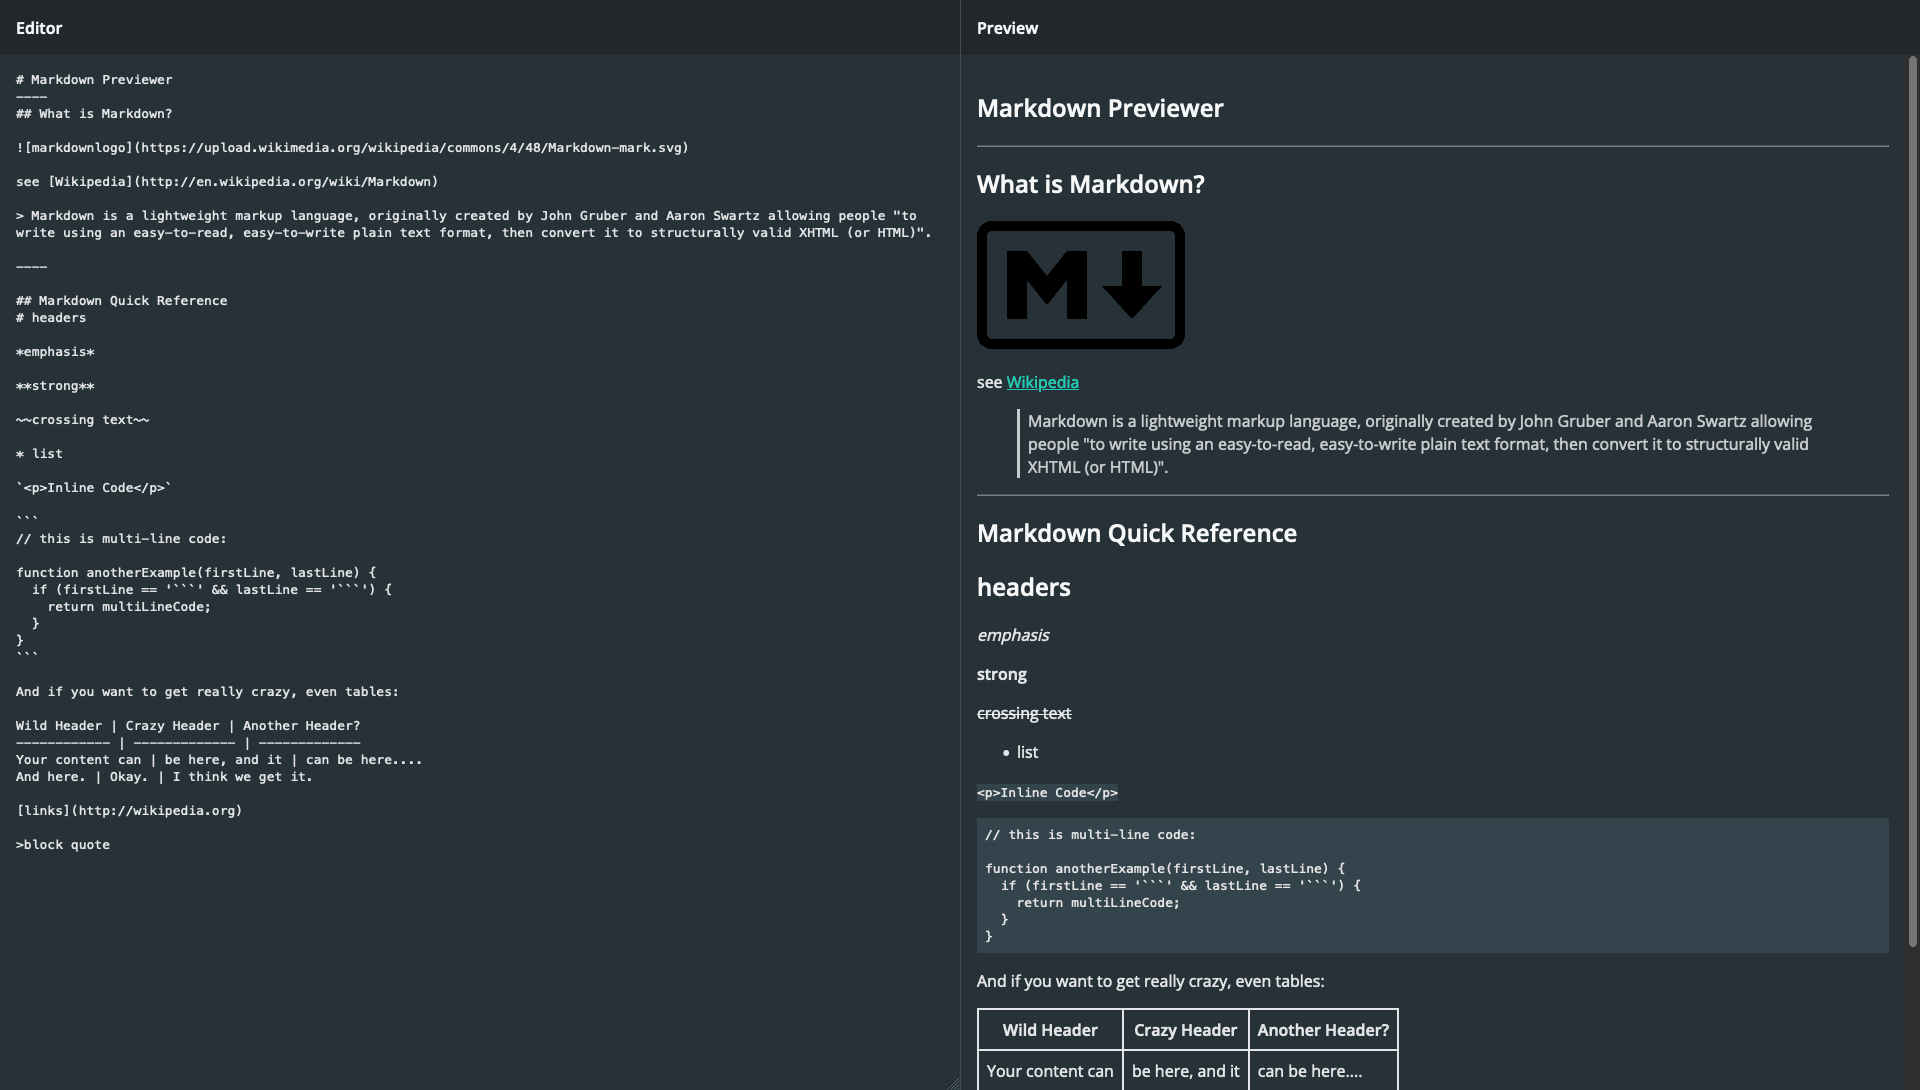Click the emphasis italic text in preview
Viewport: 1920px width, 1090px height.
point(1013,635)
